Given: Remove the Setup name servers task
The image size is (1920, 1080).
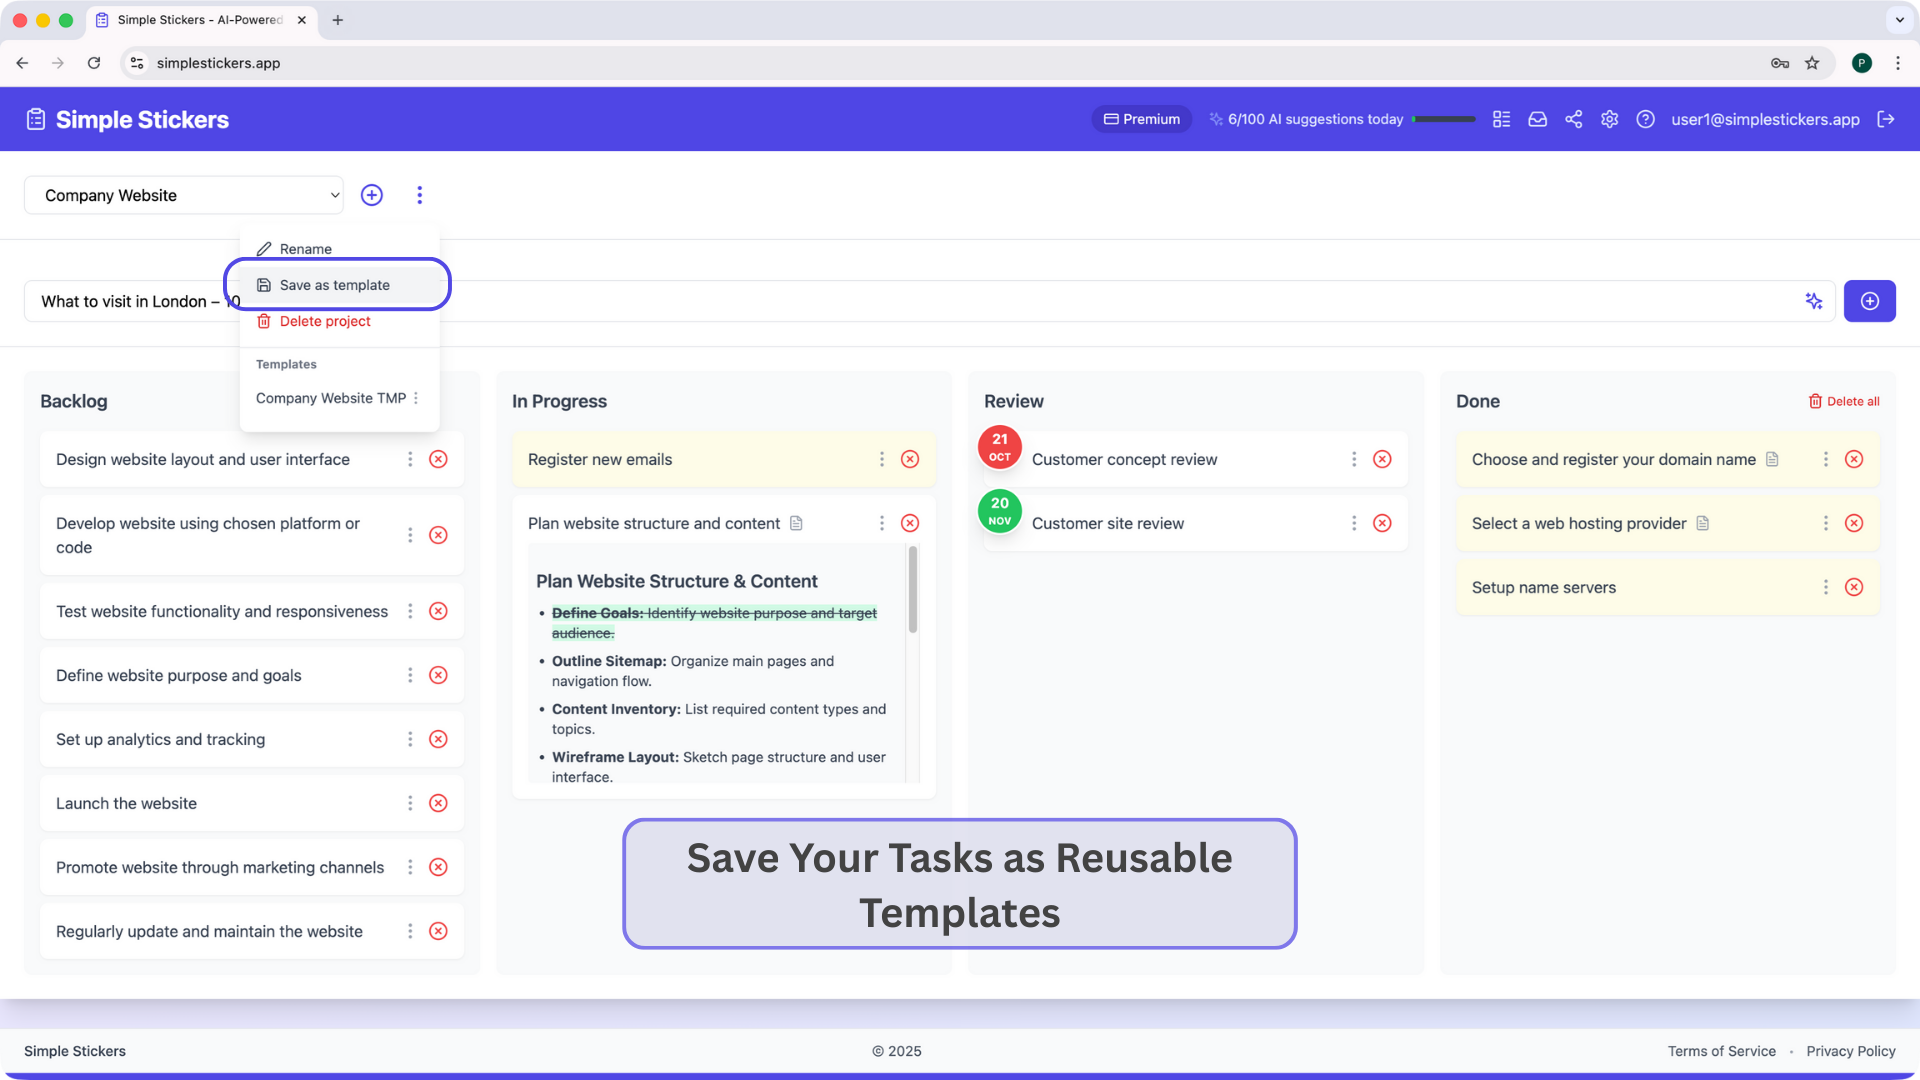Looking at the screenshot, I should point(1854,587).
